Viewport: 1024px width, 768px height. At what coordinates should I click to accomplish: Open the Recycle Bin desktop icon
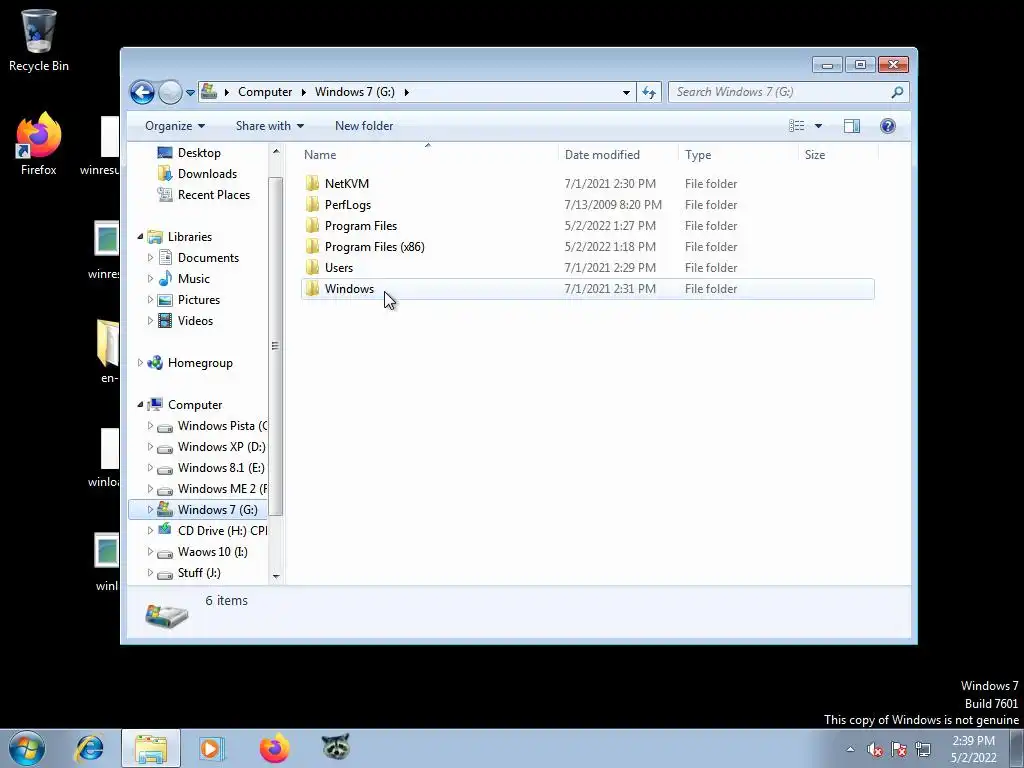pos(39,40)
